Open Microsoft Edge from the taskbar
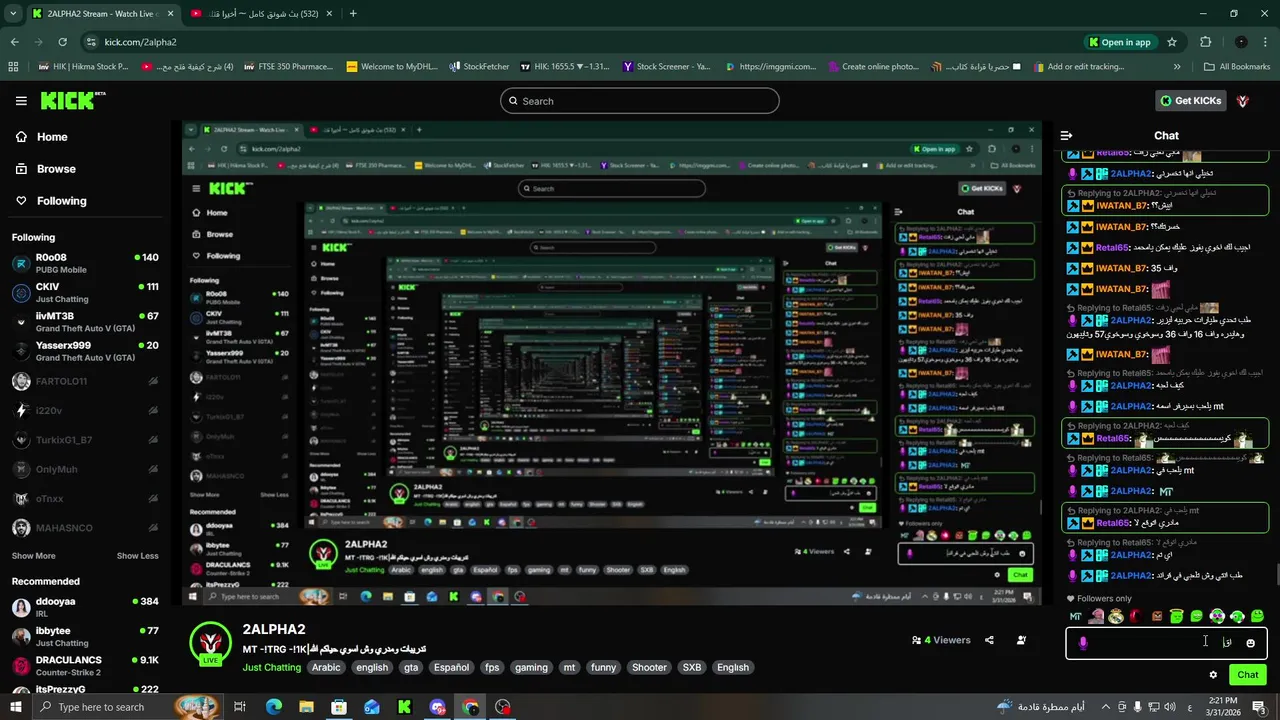 point(273,707)
